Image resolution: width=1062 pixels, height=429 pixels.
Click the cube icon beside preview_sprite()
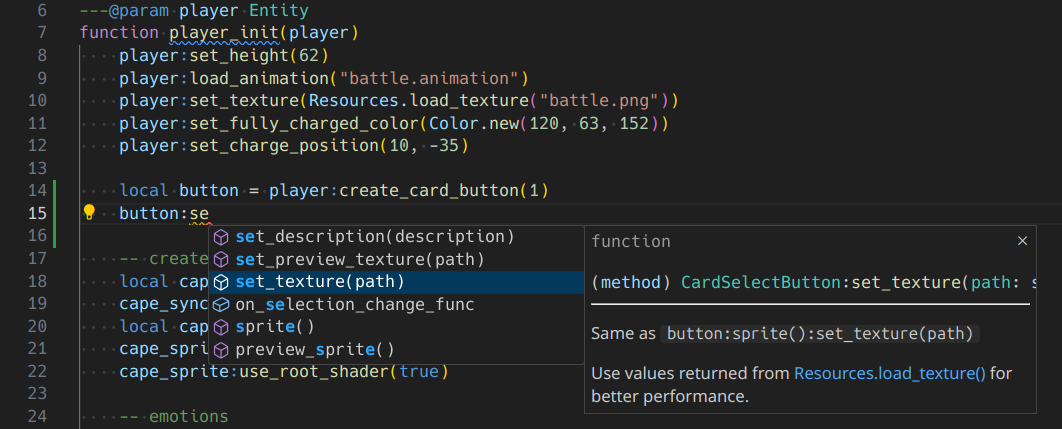tap(221, 350)
